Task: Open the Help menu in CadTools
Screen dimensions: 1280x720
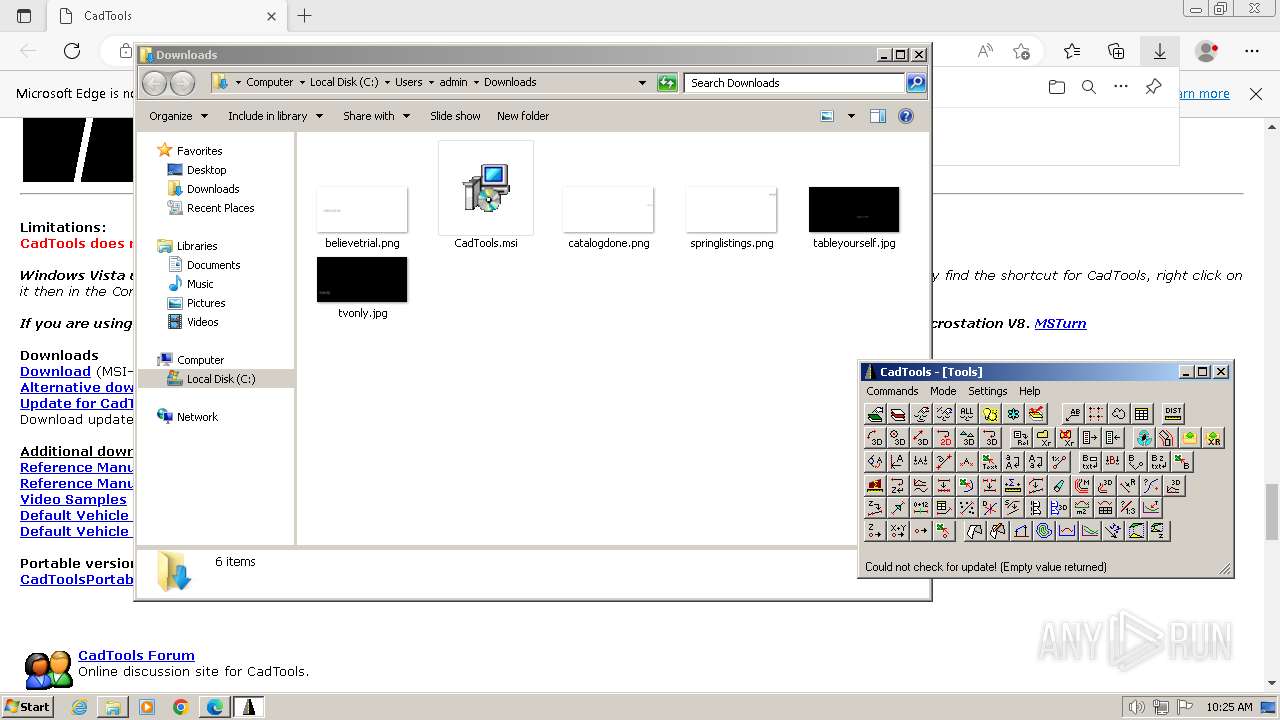Action: pyautogui.click(x=1029, y=391)
